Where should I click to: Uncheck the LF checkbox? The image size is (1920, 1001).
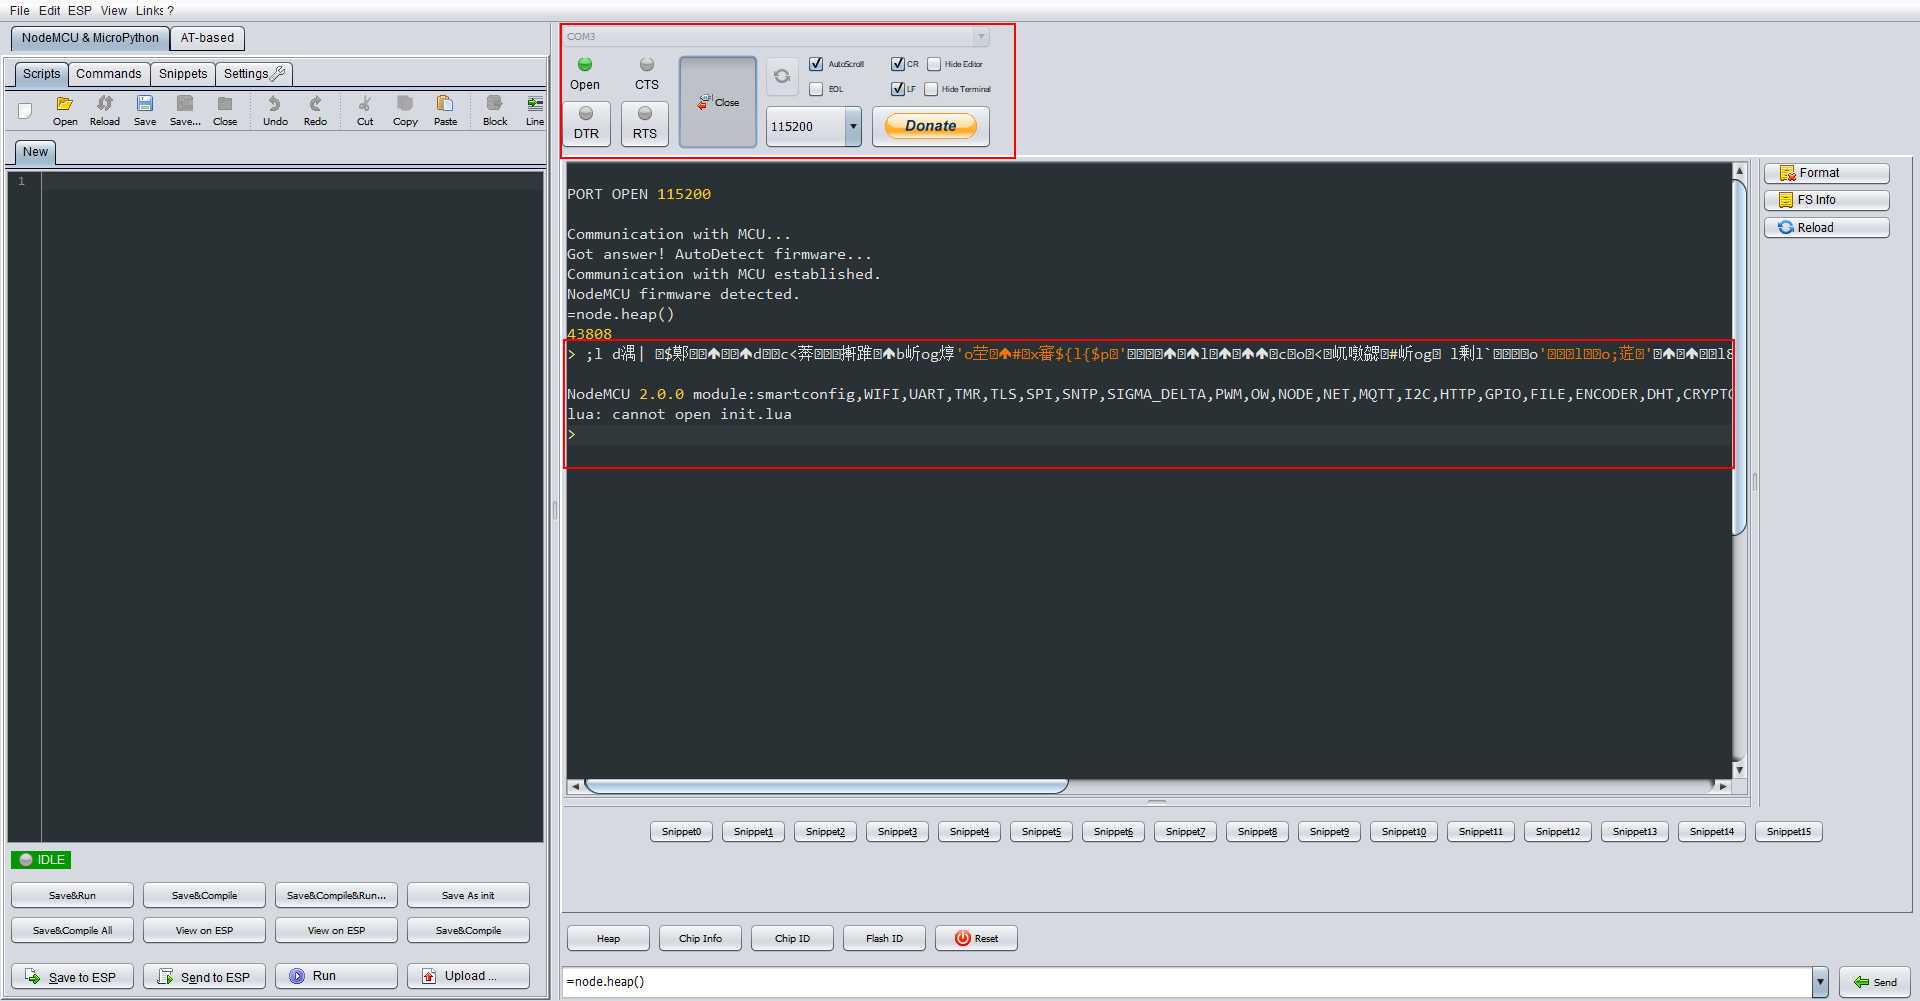pyautogui.click(x=898, y=89)
